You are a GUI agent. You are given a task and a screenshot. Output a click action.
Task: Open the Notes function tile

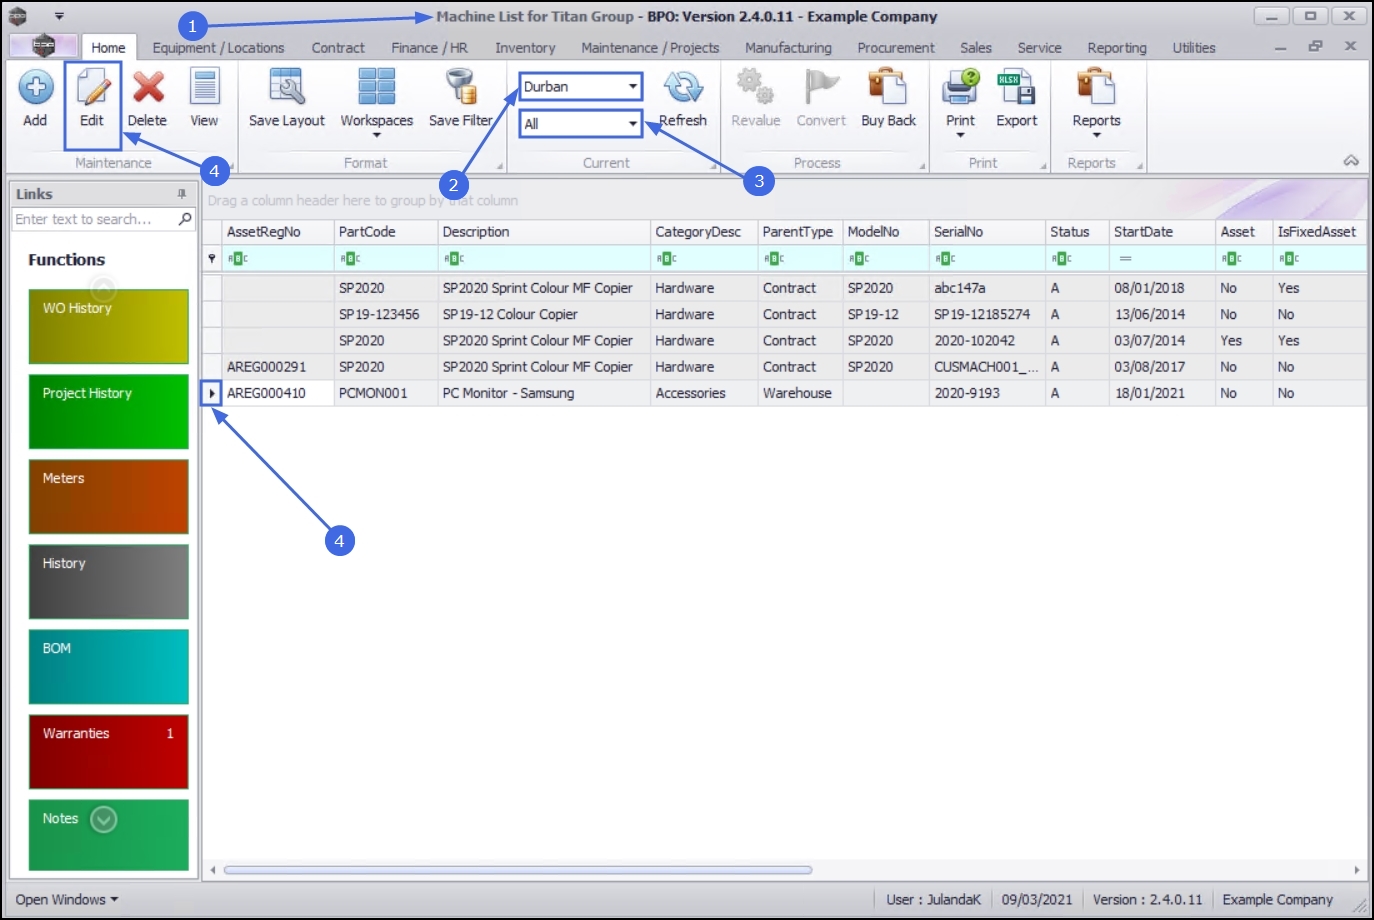click(109, 835)
